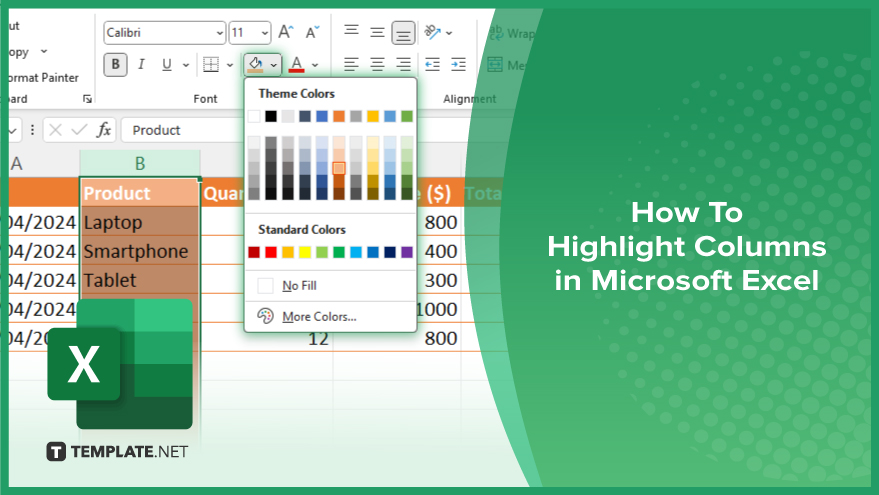Click cell with value 300
The height and width of the screenshot is (495, 879).
point(439,280)
